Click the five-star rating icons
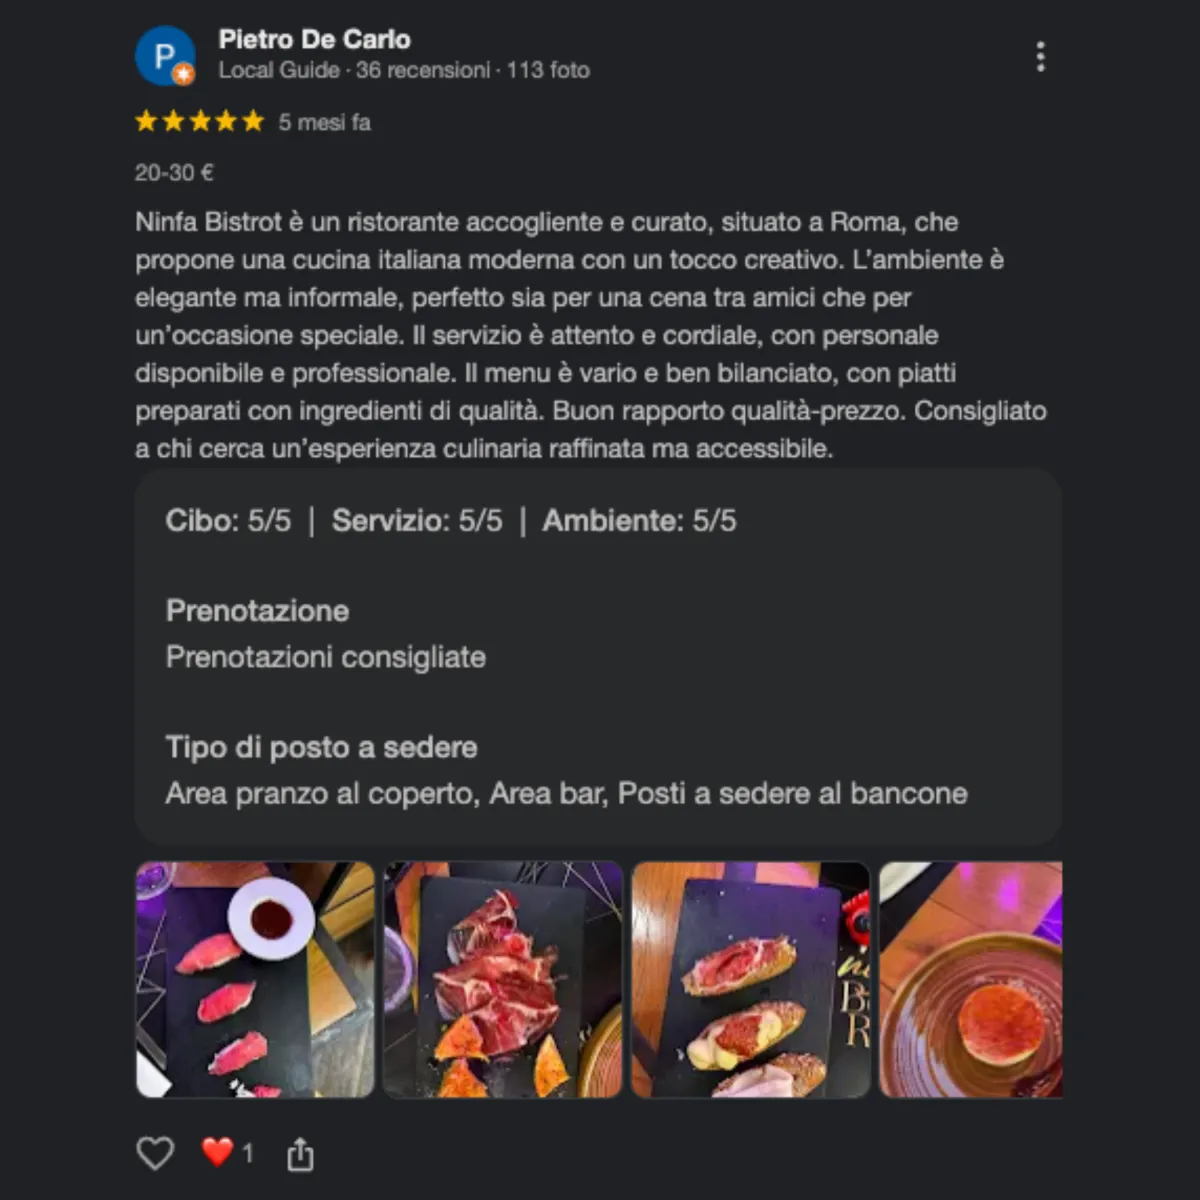1200x1200 pixels. (x=200, y=121)
